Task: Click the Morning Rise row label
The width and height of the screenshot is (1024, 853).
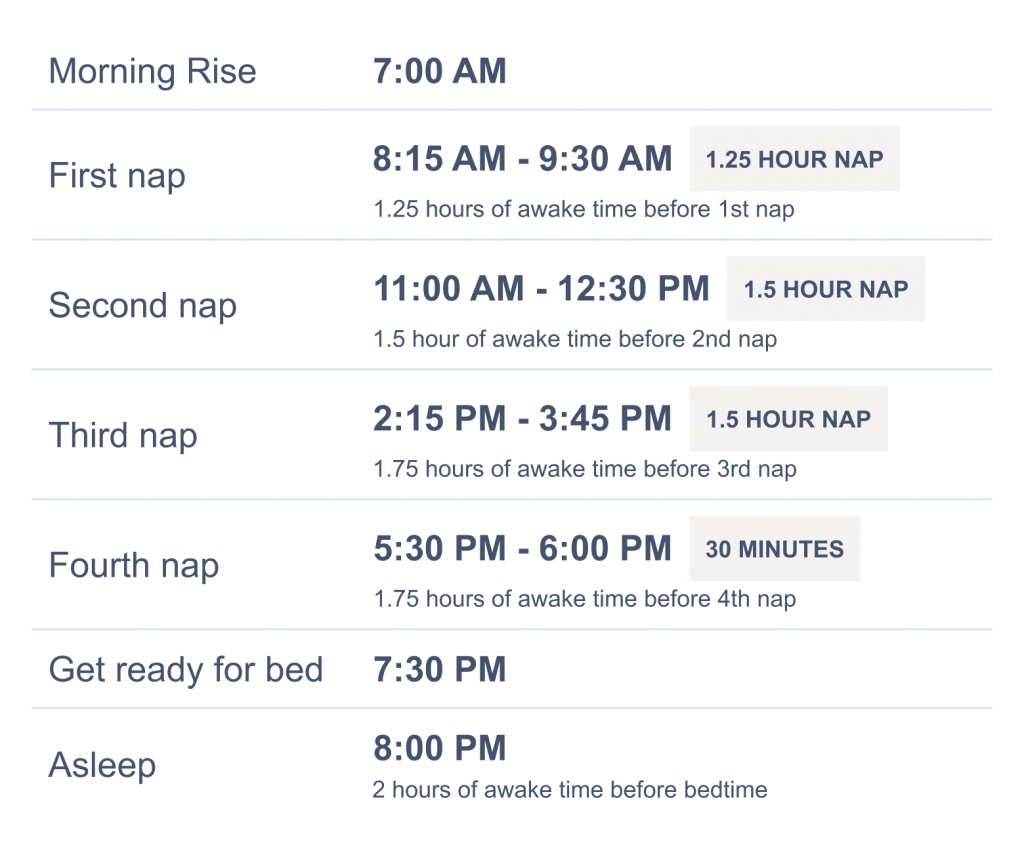Action: (152, 72)
